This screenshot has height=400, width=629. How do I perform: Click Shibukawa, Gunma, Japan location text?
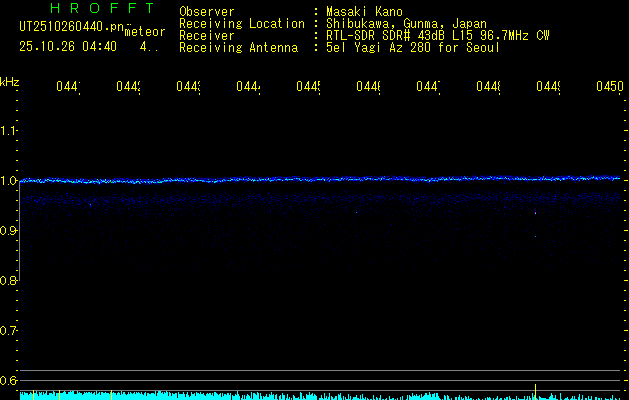click(407, 23)
